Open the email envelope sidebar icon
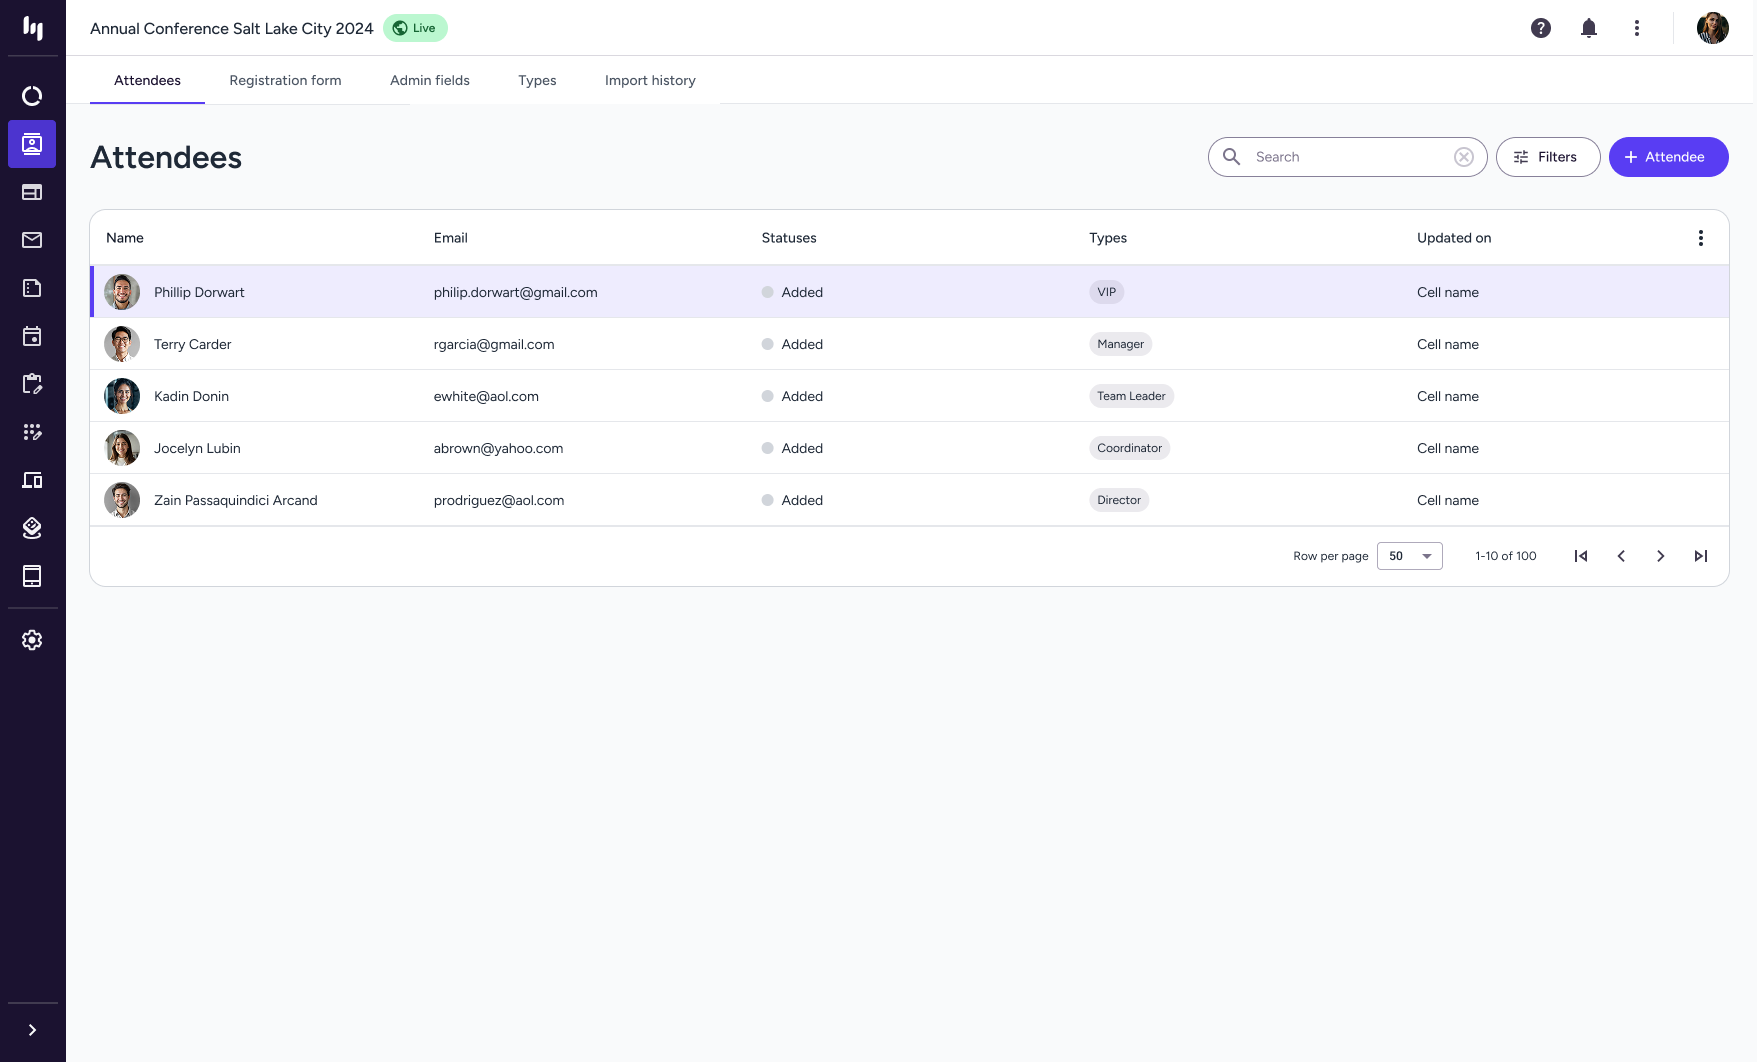The height and width of the screenshot is (1062, 1757). 32,240
